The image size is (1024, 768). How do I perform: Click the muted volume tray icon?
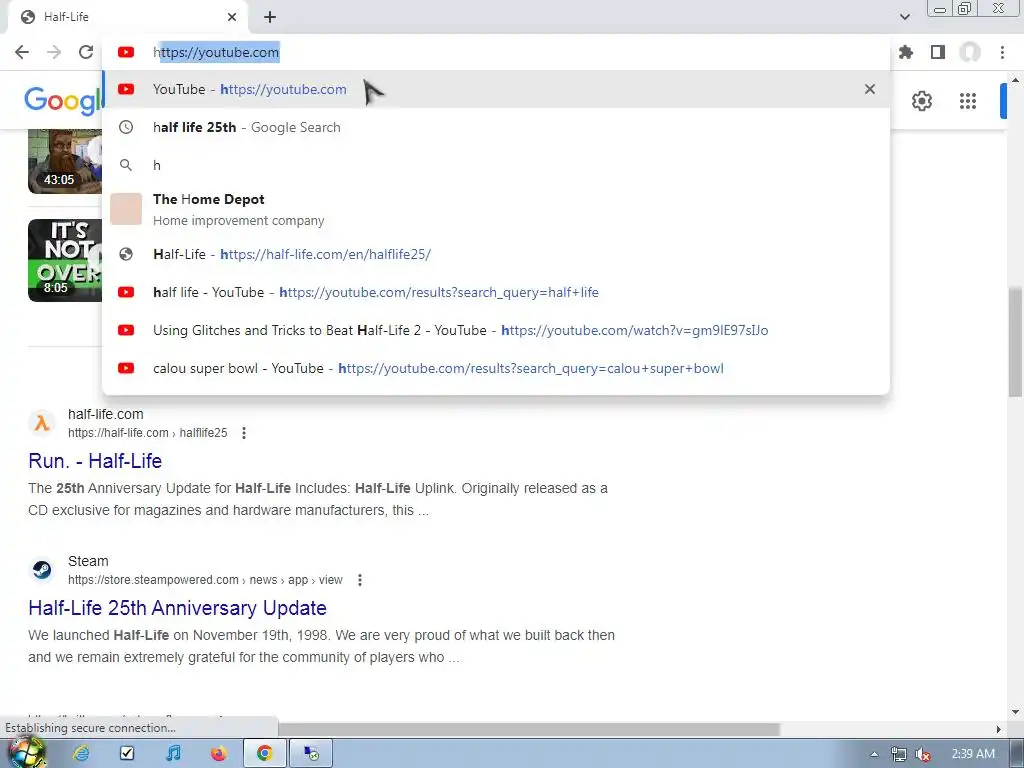click(923, 754)
